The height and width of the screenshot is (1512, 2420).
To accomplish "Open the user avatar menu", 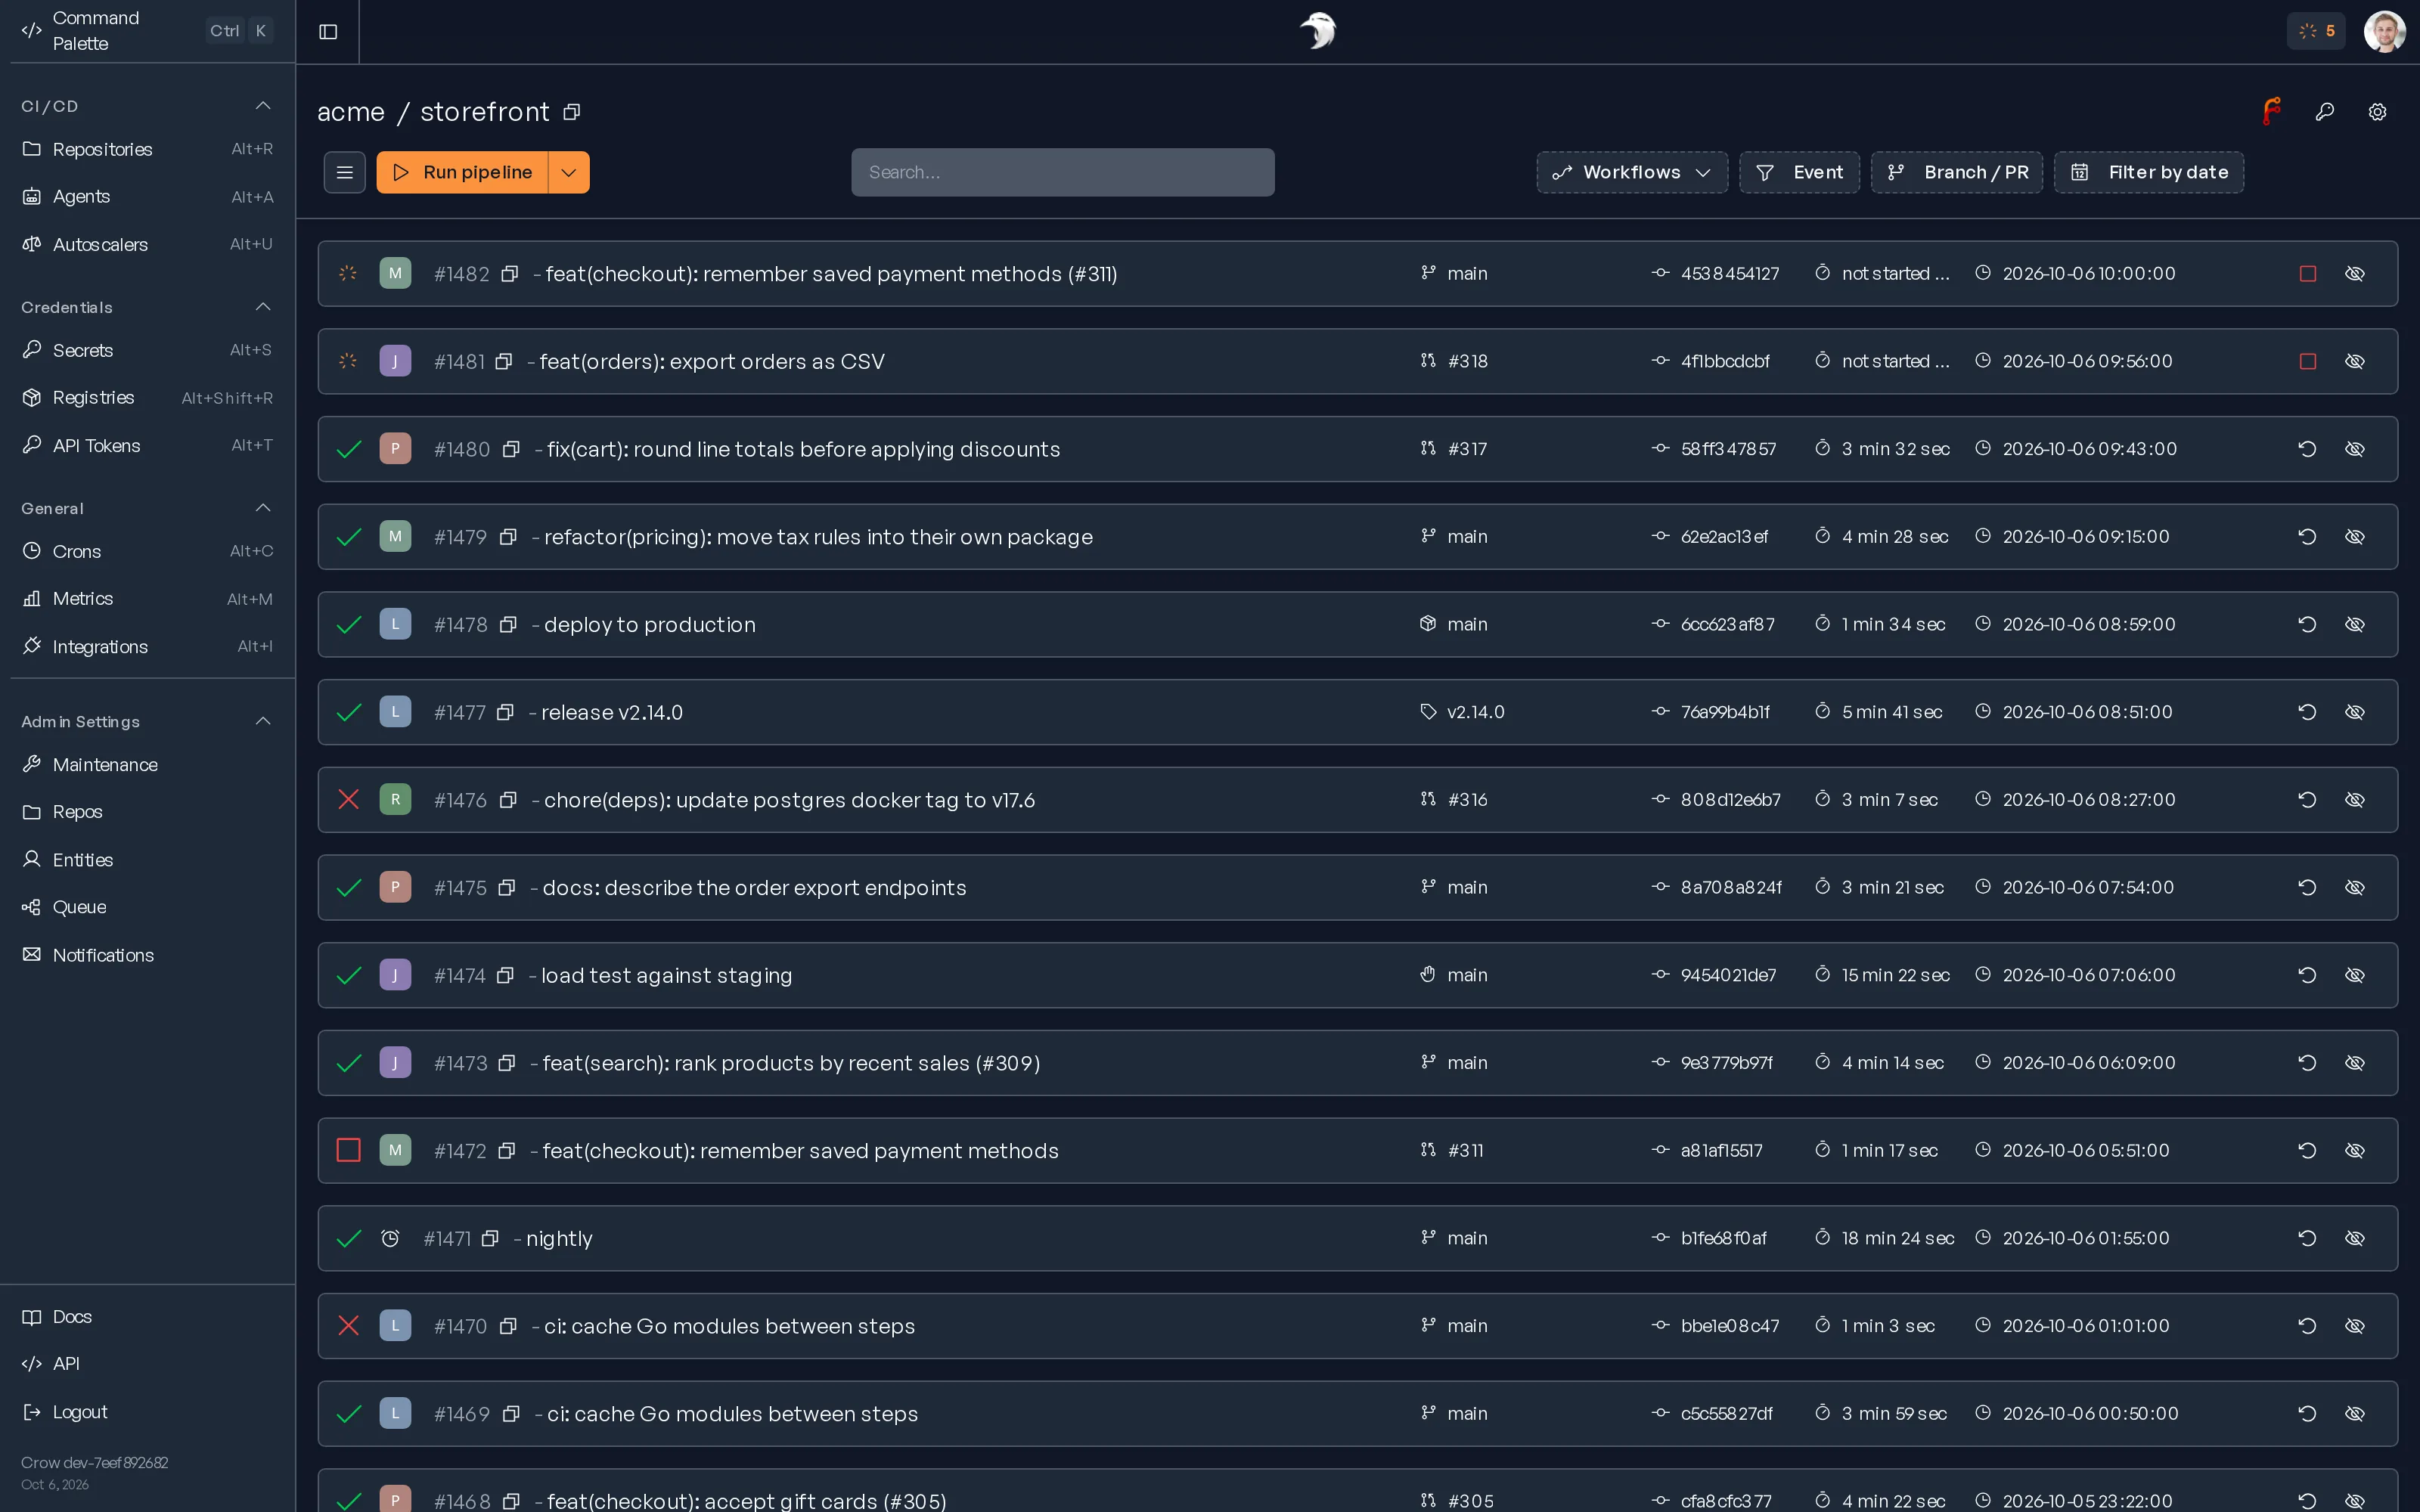I will 2384,31.
